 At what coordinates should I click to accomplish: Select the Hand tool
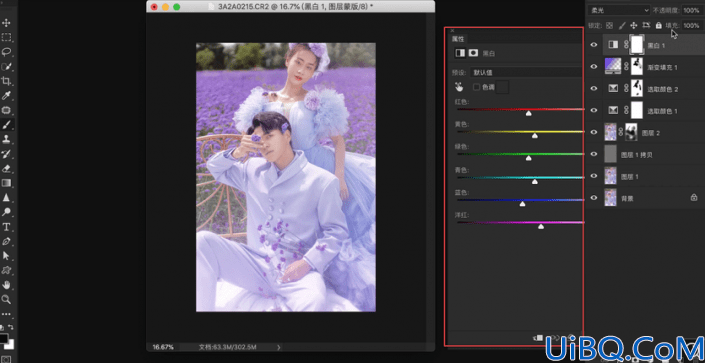[x=6, y=285]
